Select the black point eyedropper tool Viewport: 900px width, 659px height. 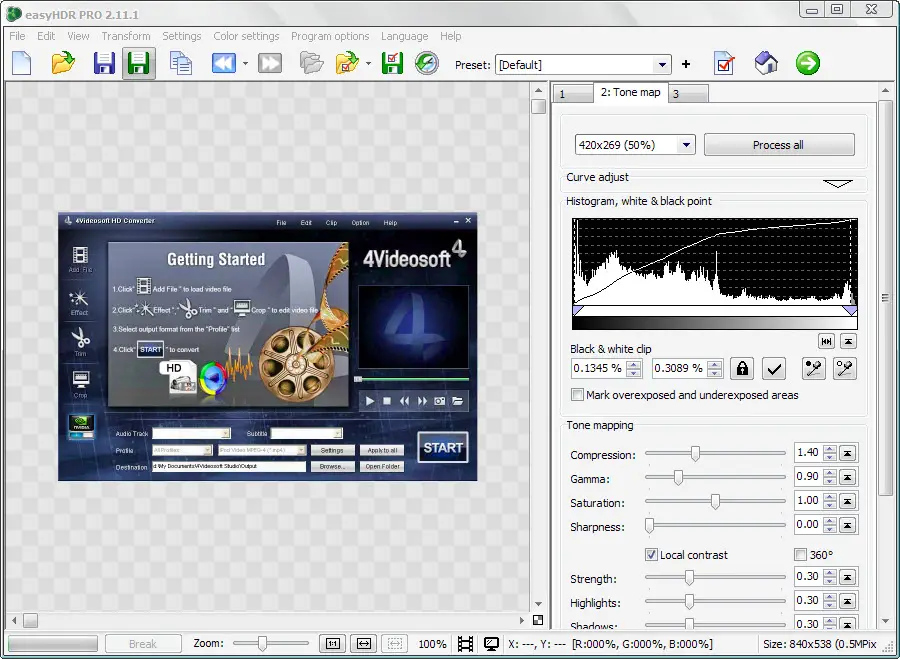point(813,369)
